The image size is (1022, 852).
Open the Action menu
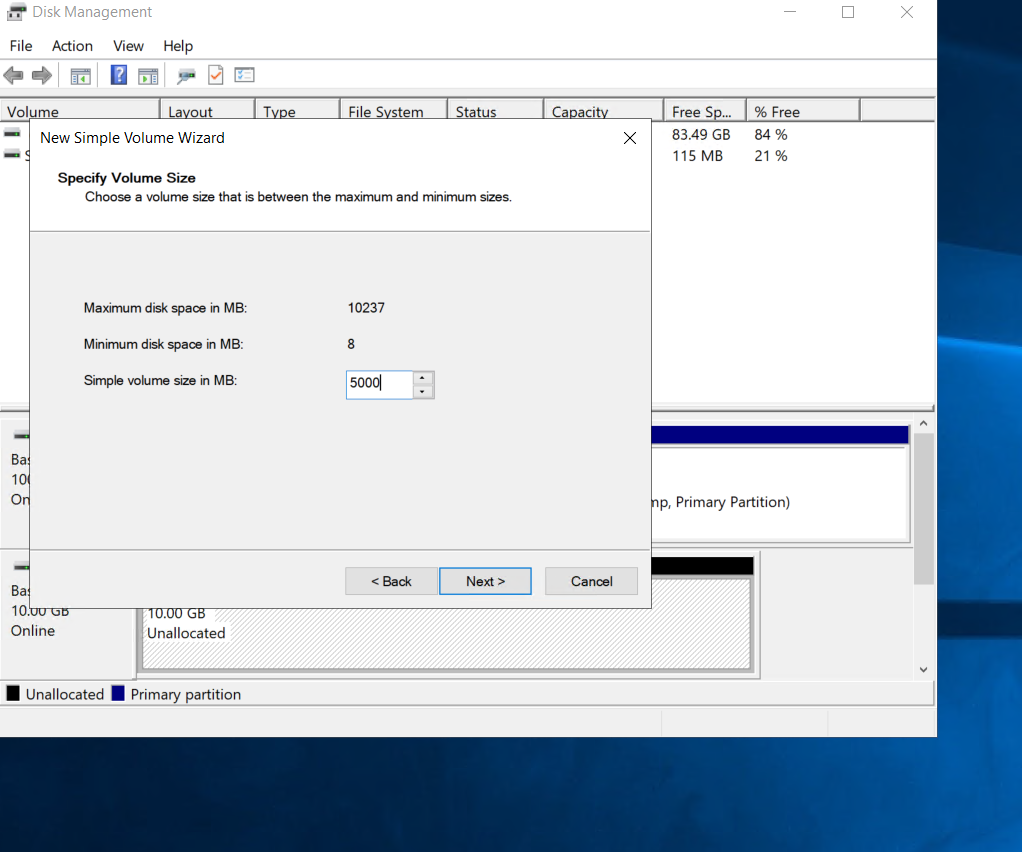(72, 46)
